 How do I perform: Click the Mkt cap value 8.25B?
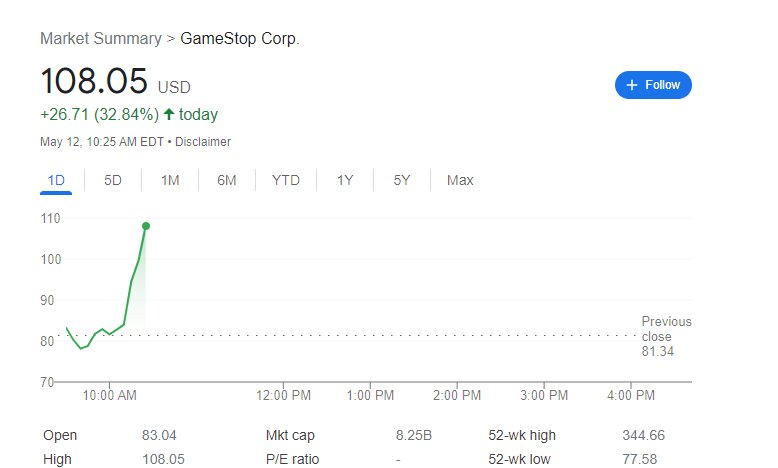pyautogui.click(x=414, y=436)
